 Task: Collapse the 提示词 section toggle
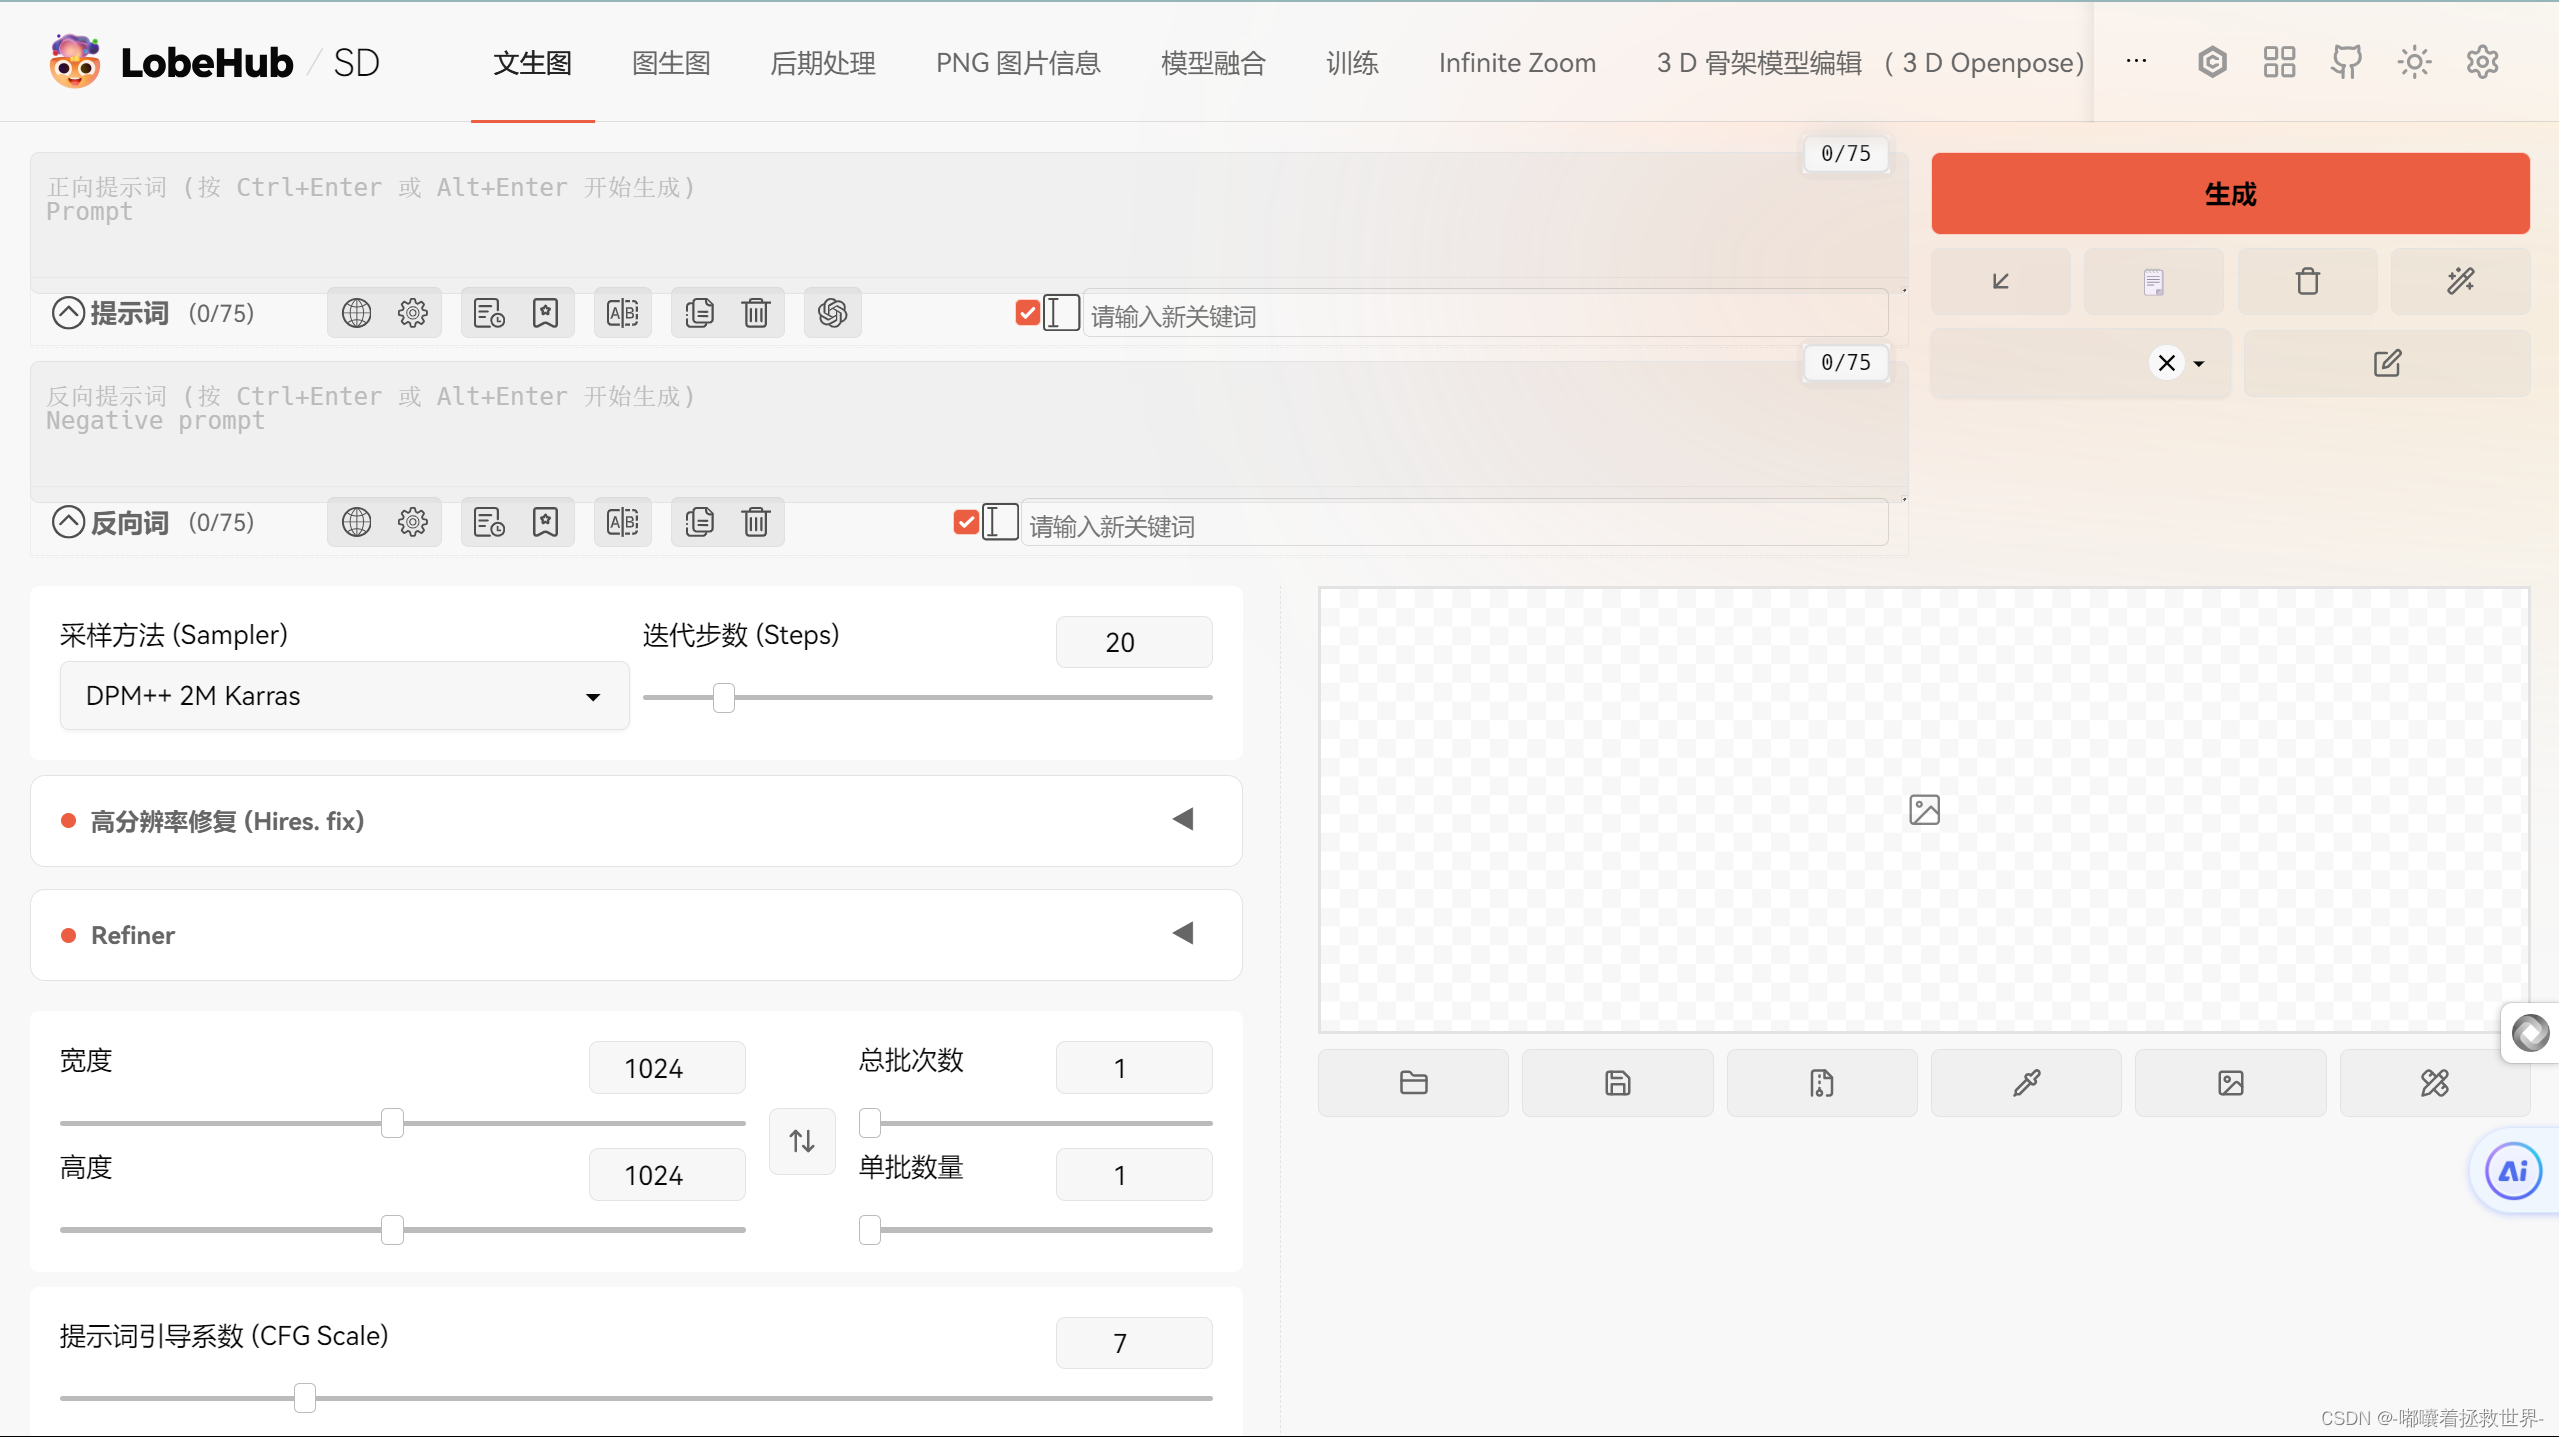[x=68, y=313]
